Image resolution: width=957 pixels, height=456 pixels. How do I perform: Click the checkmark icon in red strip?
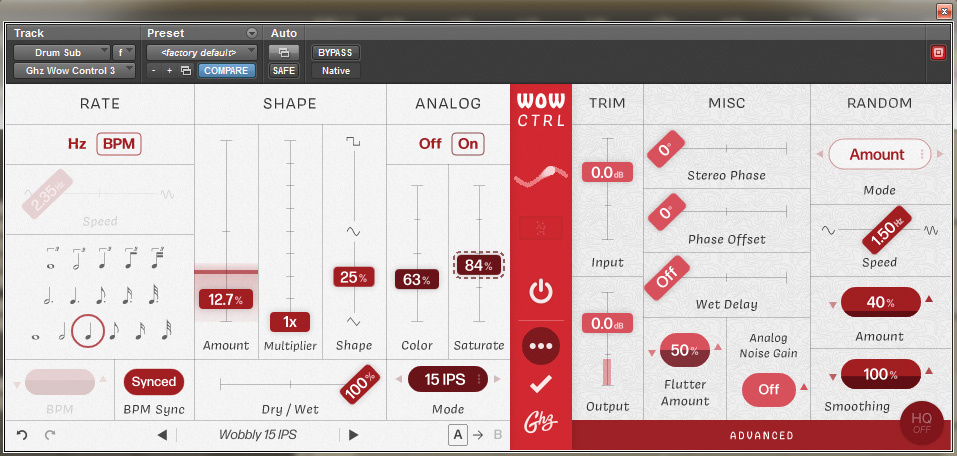[541, 383]
